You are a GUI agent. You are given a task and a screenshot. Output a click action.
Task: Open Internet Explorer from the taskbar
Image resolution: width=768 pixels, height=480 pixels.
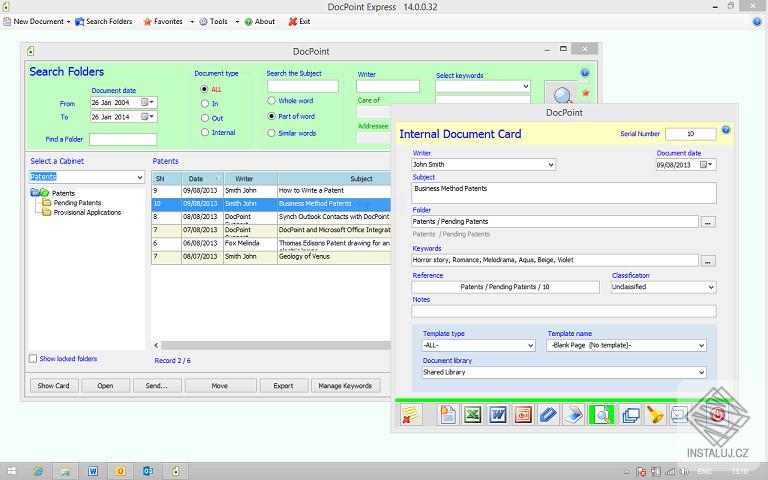tap(38, 471)
